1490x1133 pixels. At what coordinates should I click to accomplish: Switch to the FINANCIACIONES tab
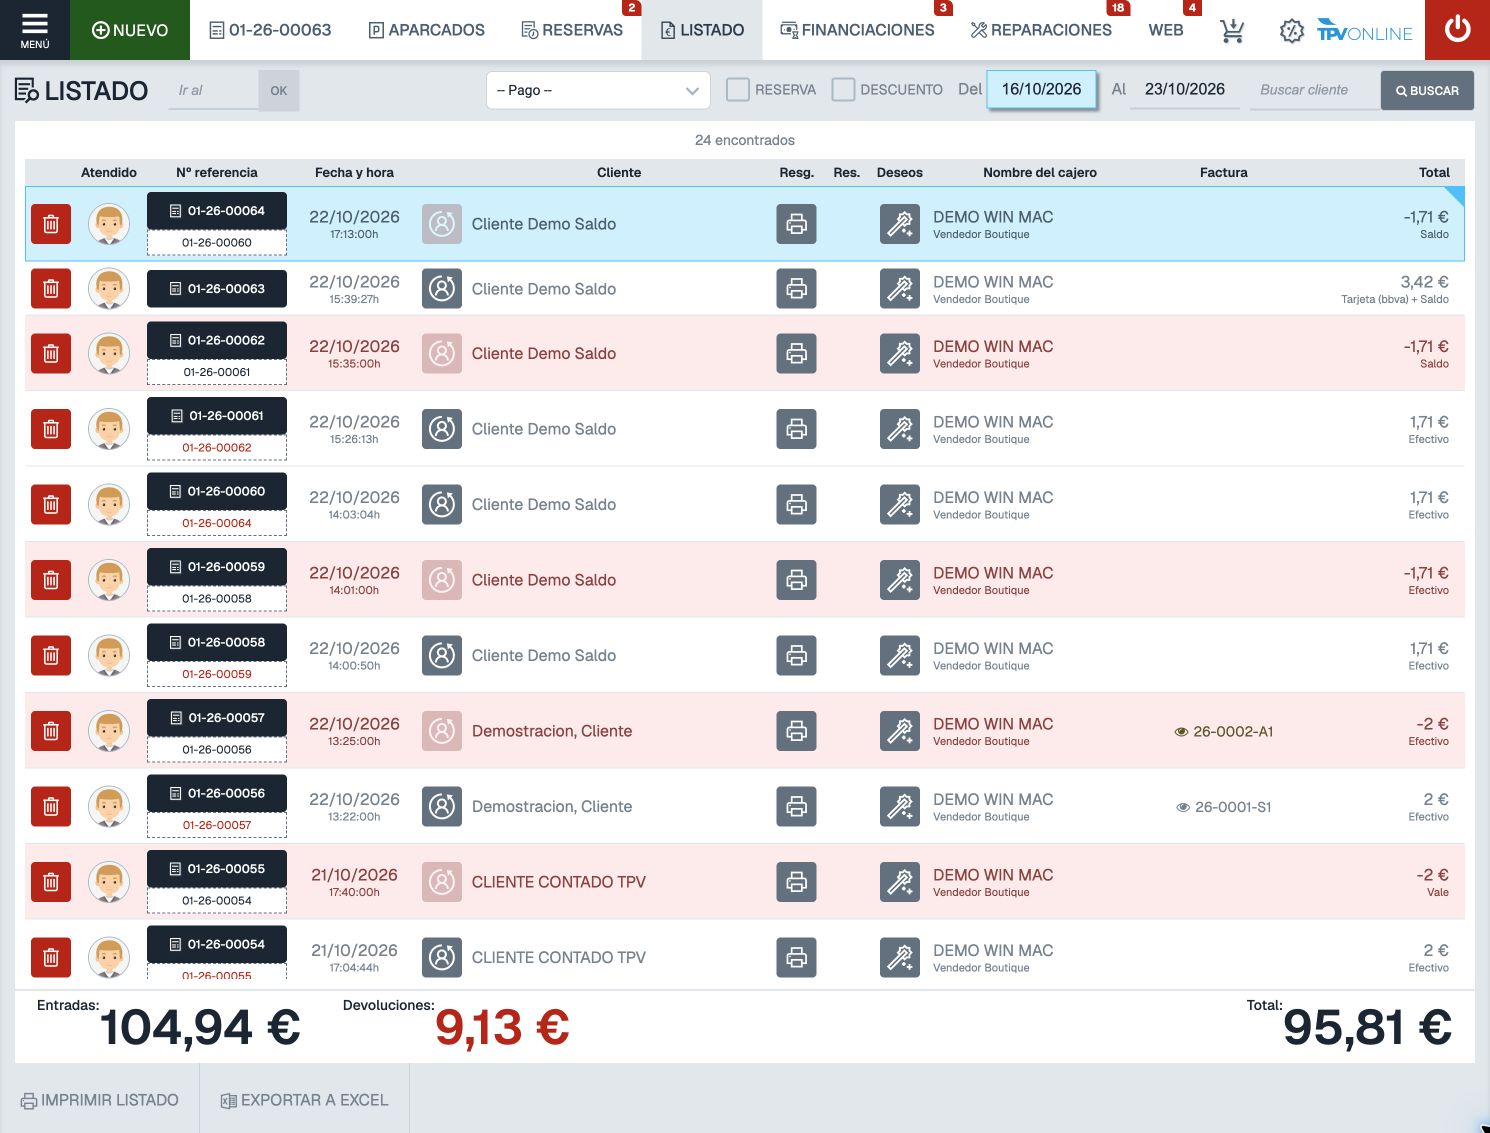click(x=857, y=30)
